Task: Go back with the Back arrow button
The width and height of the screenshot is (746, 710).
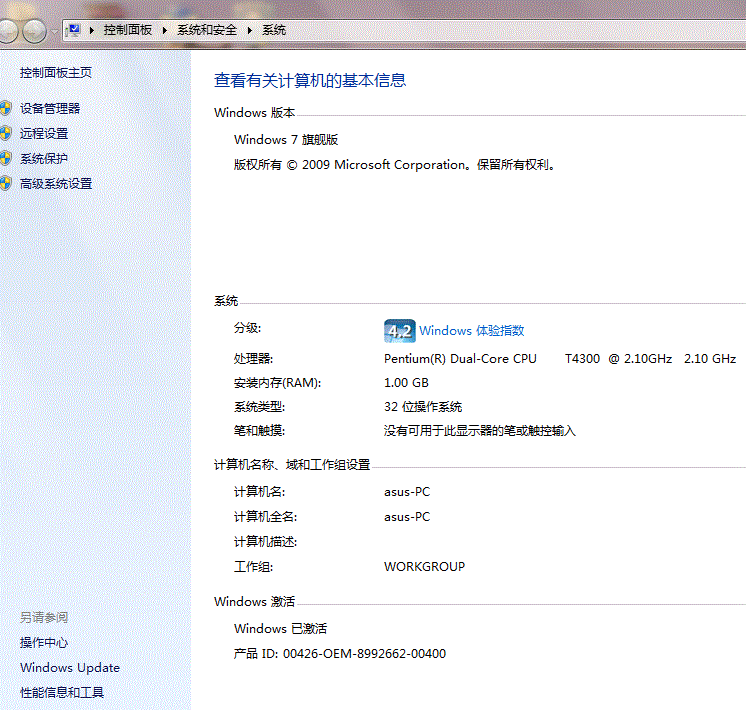Action: (x=8, y=31)
